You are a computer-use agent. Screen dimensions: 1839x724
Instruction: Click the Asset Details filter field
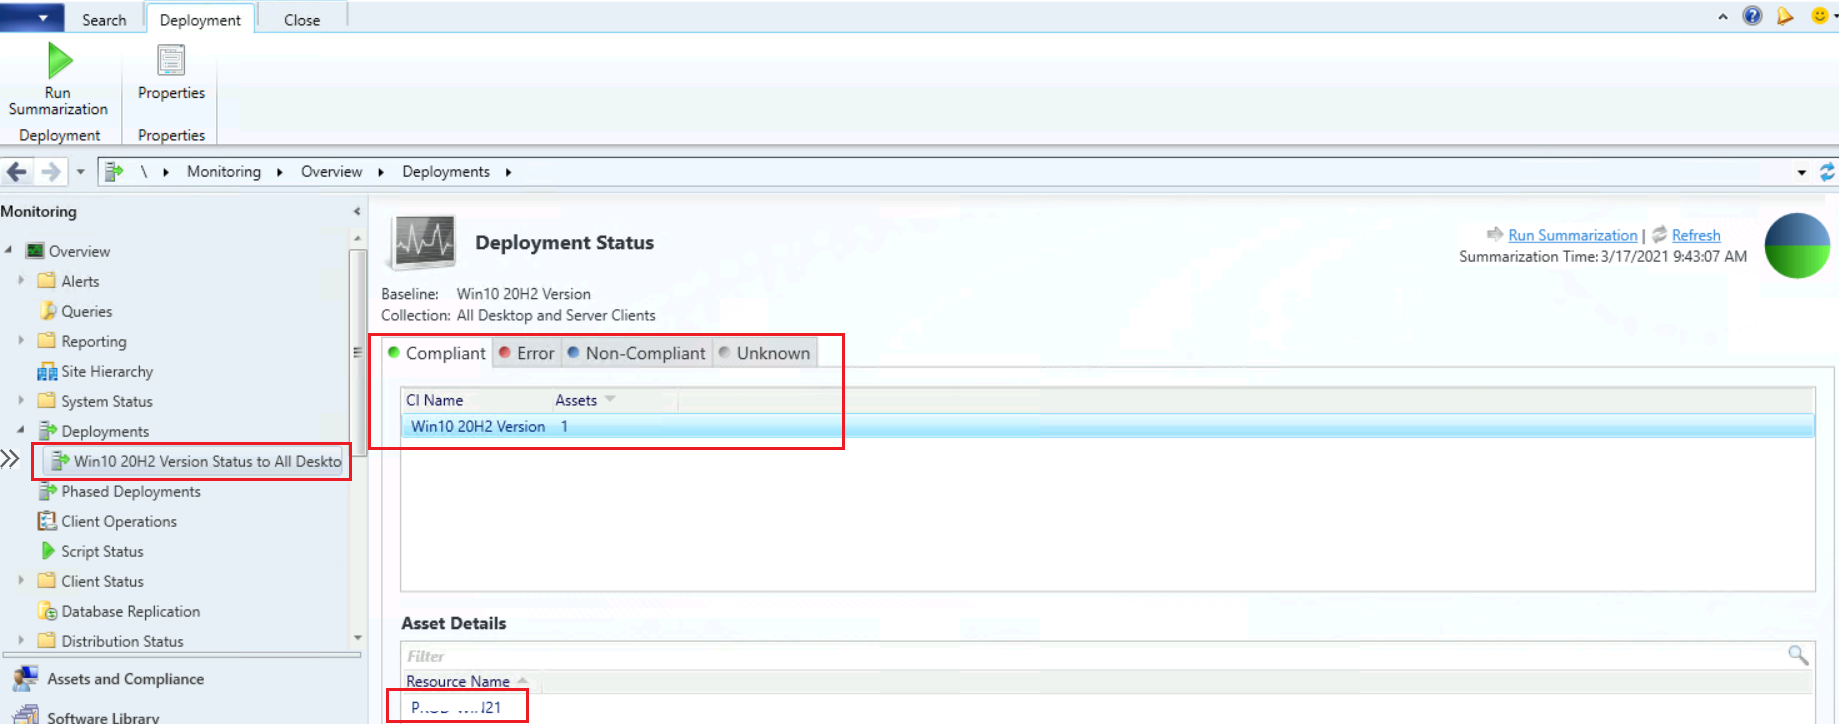pos(1092,656)
